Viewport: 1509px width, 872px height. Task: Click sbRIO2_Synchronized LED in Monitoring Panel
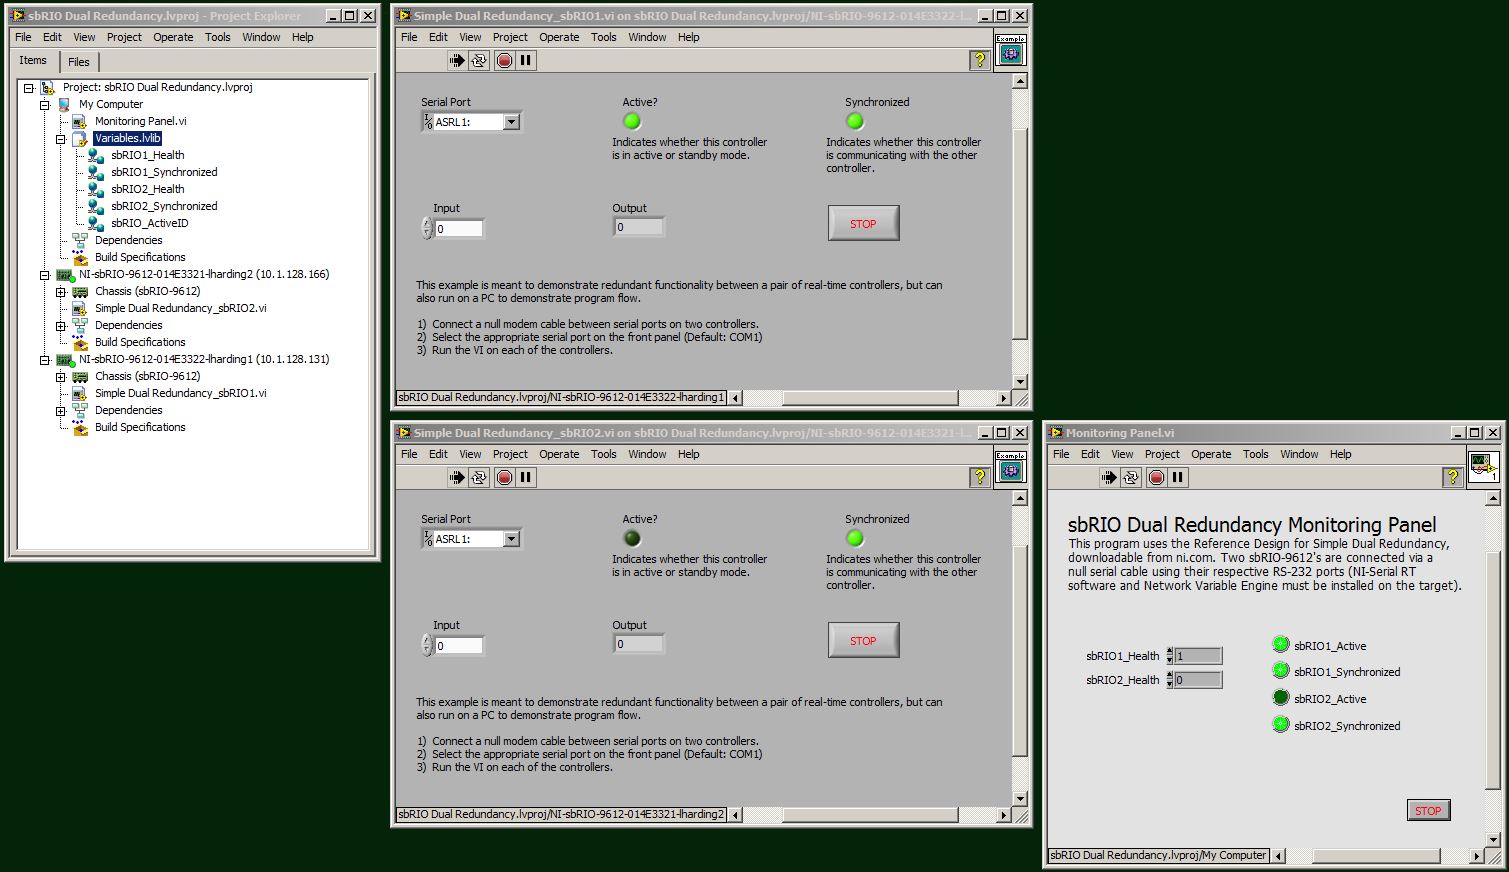[x=1281, y=725]
